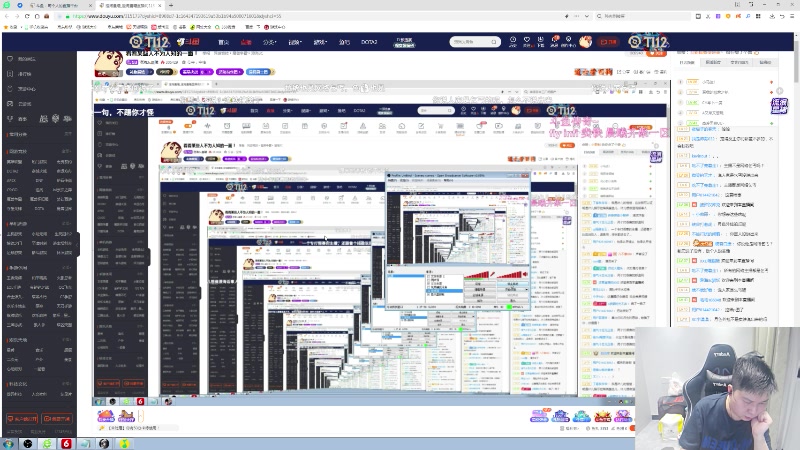The height and width of the screenshot is (450, 800).
Task: Open the DOTA2 navigation item
Action: coord(369,42)
